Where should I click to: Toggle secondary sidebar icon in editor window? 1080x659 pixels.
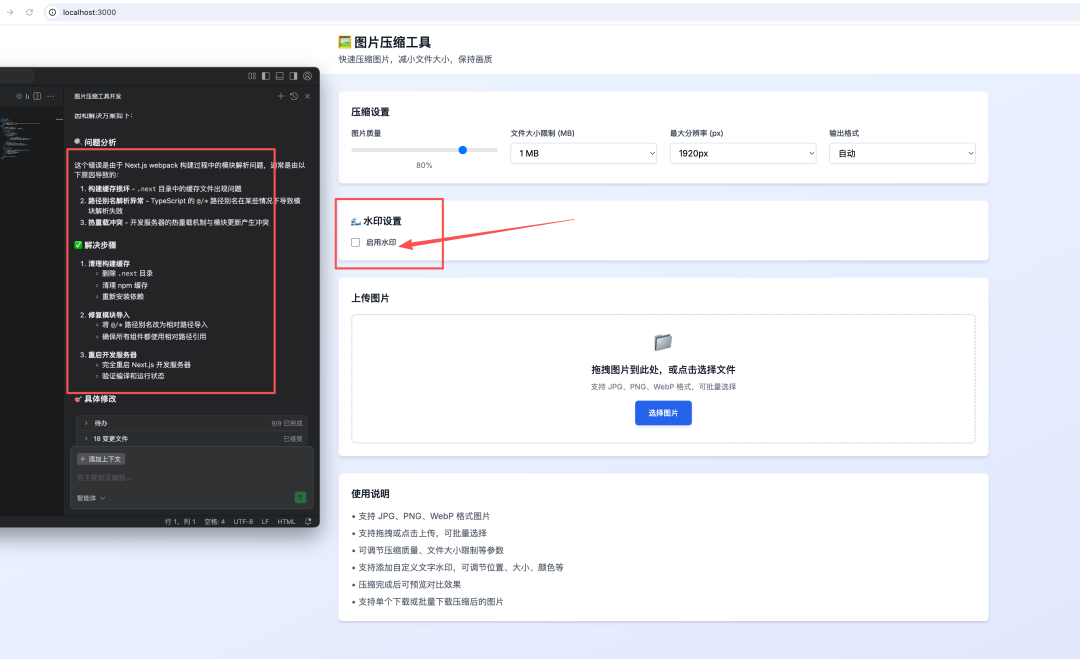tap(293, 76)
